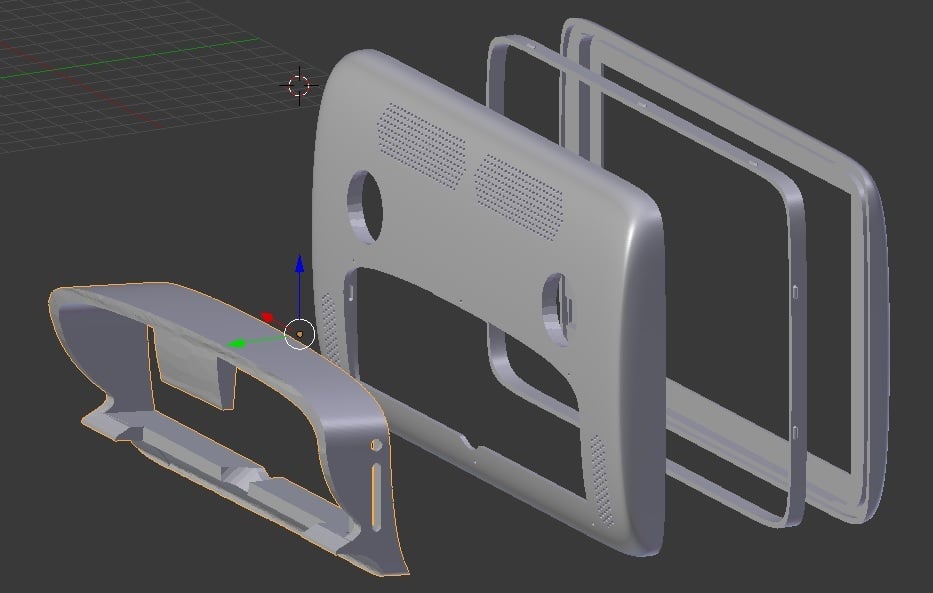
Task: Click the red X-axis manipulator handle
Action: pos(268,318)
